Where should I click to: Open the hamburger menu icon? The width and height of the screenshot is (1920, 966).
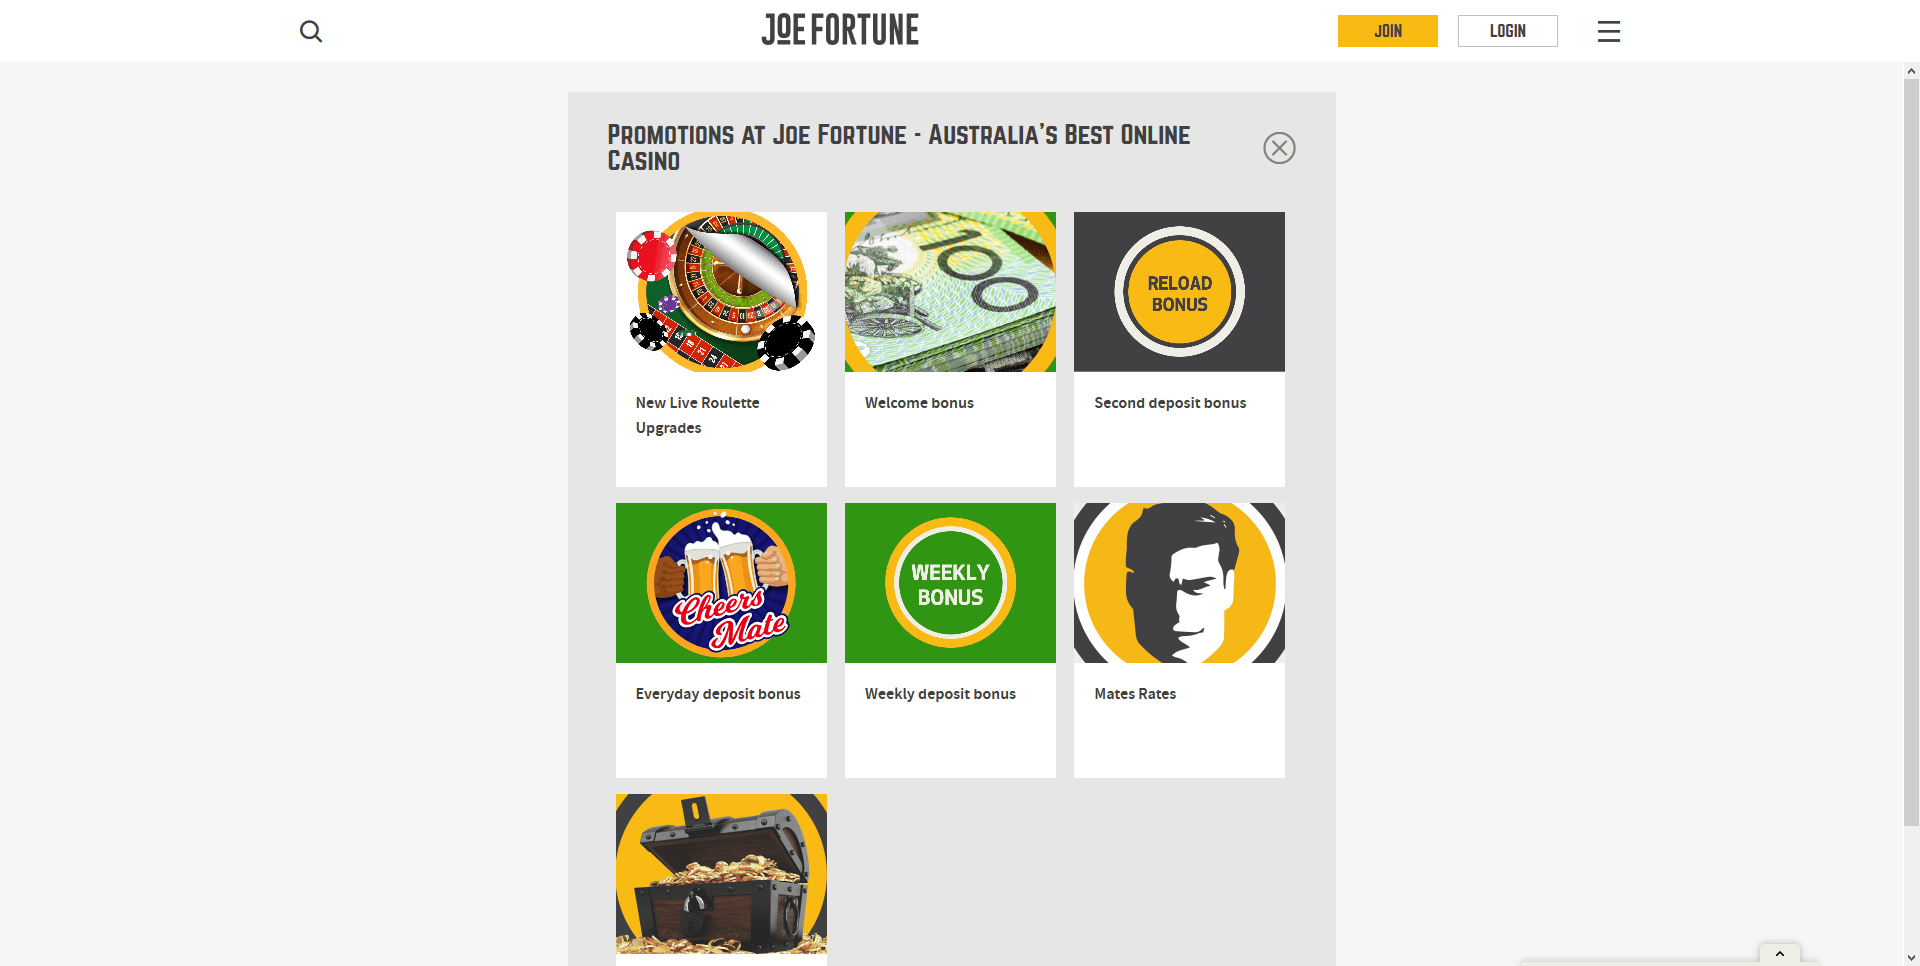tap(1608, 31)
